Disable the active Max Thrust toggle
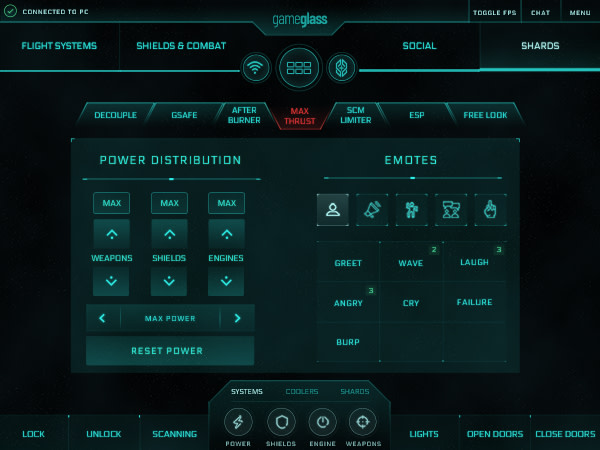This screenshot has width=600, height=450. tap(301, 115)
